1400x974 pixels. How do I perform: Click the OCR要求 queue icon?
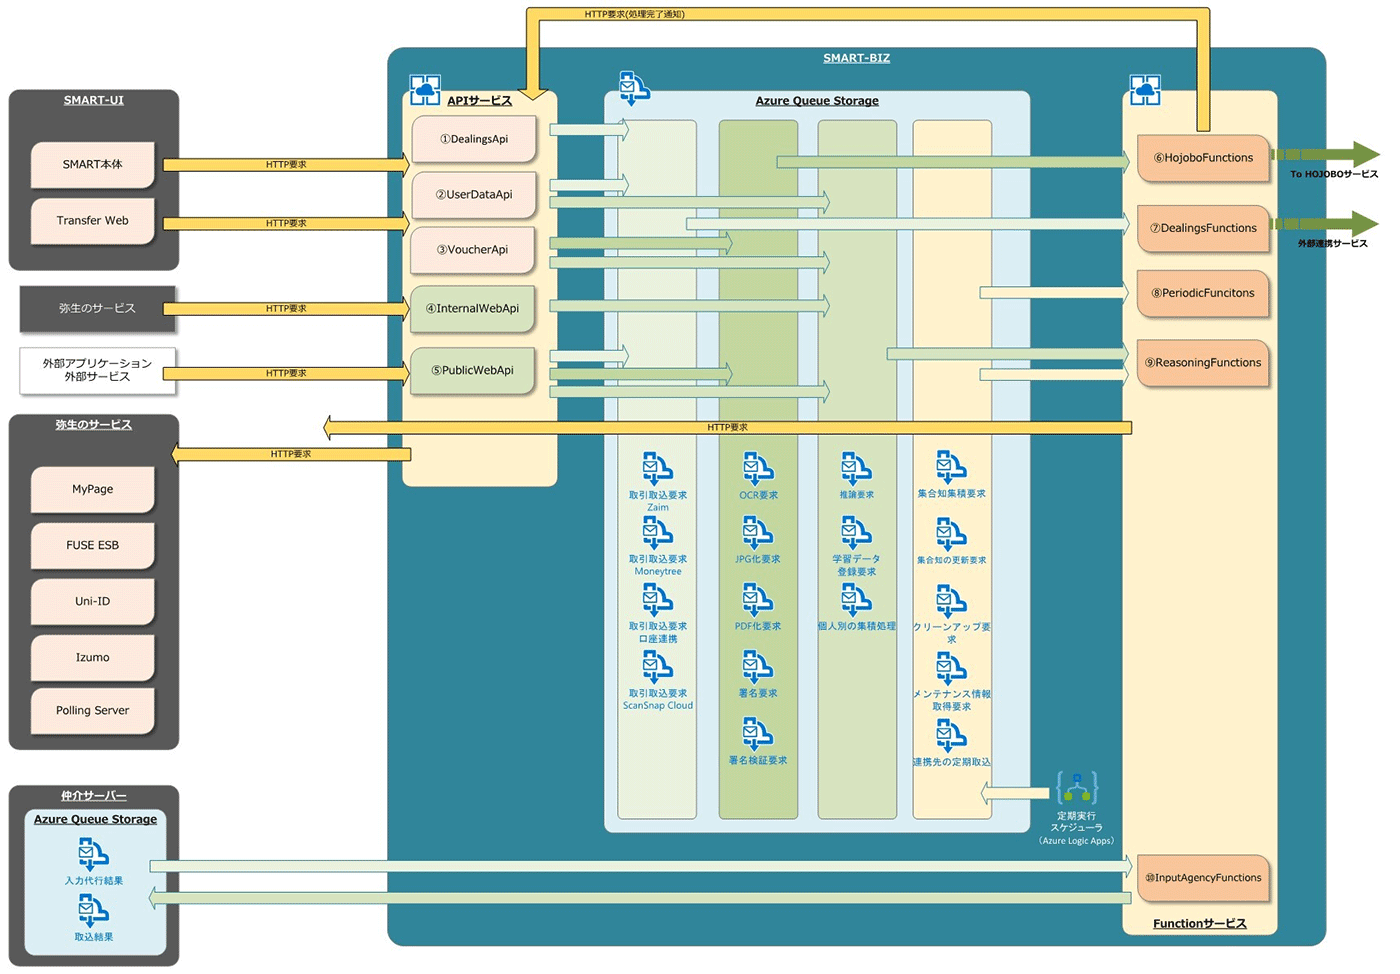pyautogui.click(x=758, y=469)
